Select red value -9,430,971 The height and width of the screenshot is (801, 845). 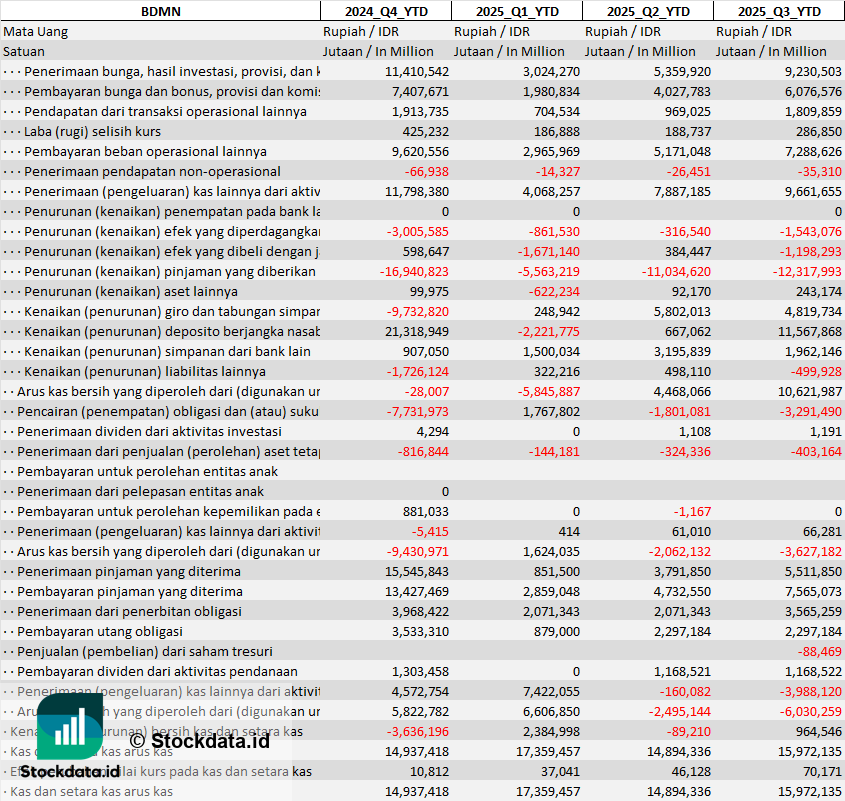pyautogui.click(x=418, y=550)
